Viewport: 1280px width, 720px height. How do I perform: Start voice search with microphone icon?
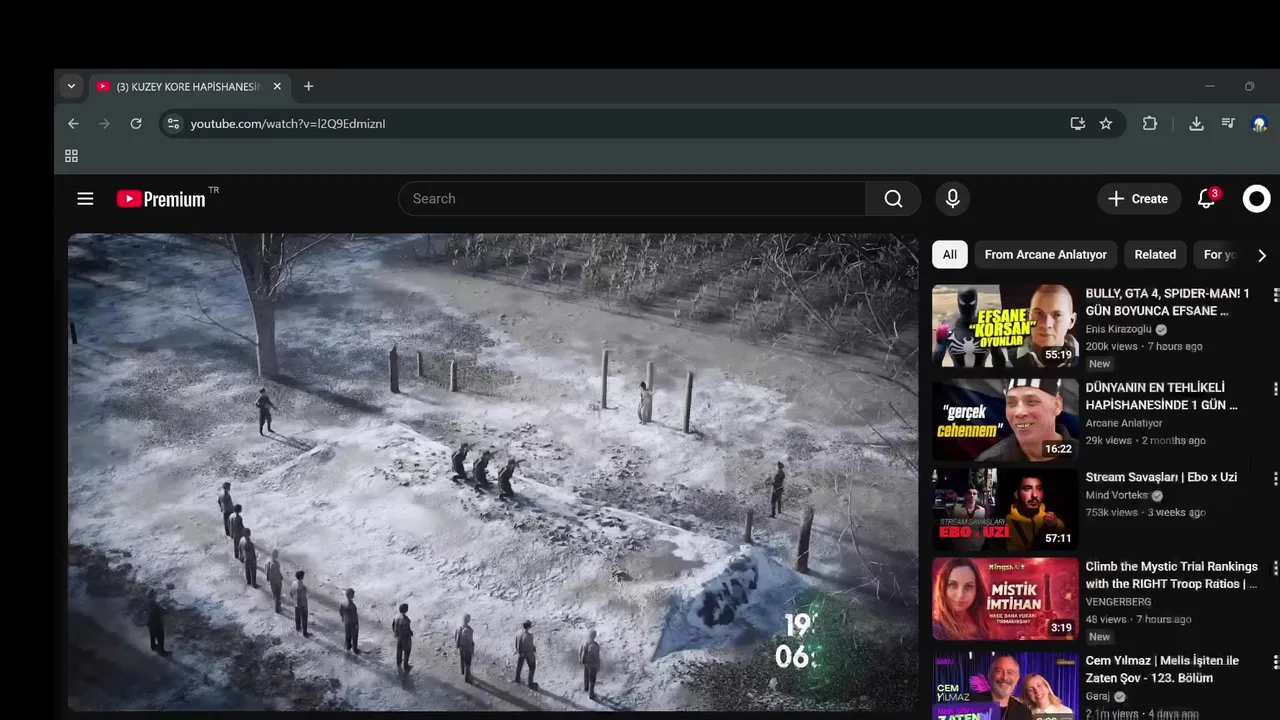(952, 199)
